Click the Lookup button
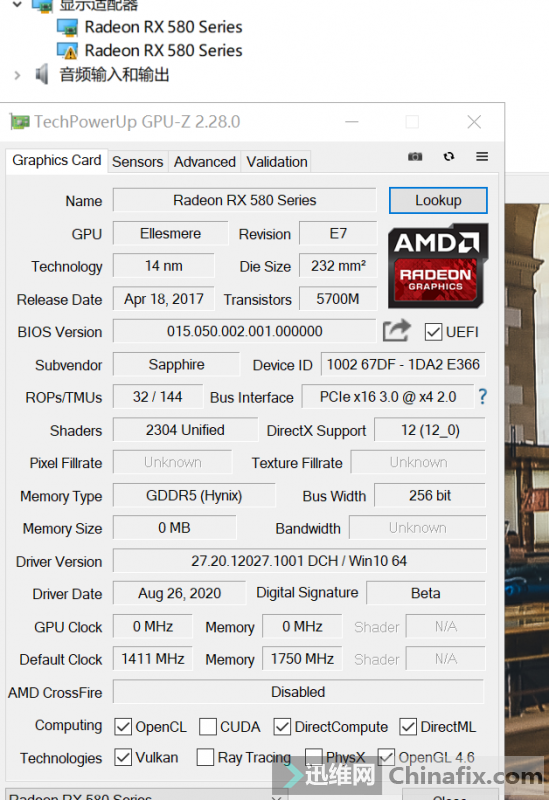This screenshot has width=549, height=800. point(438,200)
